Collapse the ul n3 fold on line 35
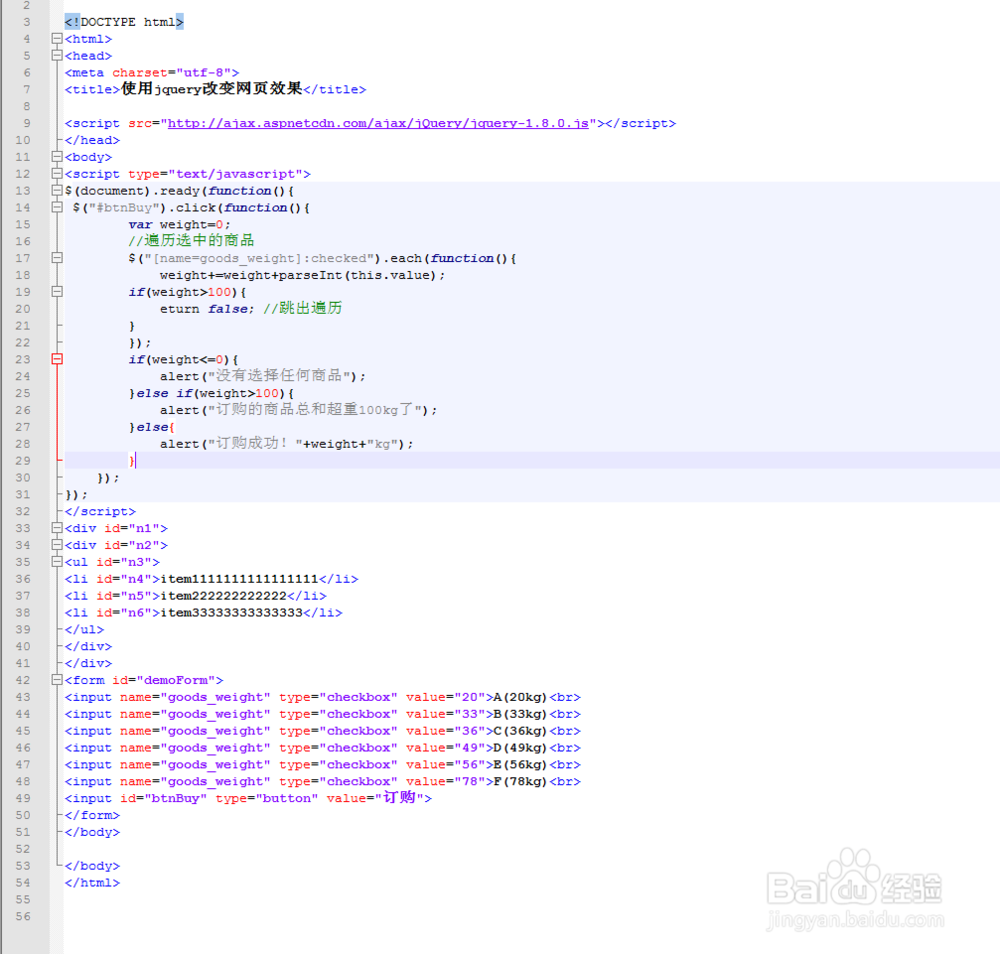This screenshot has height=954, width=1000. [57, 562]
